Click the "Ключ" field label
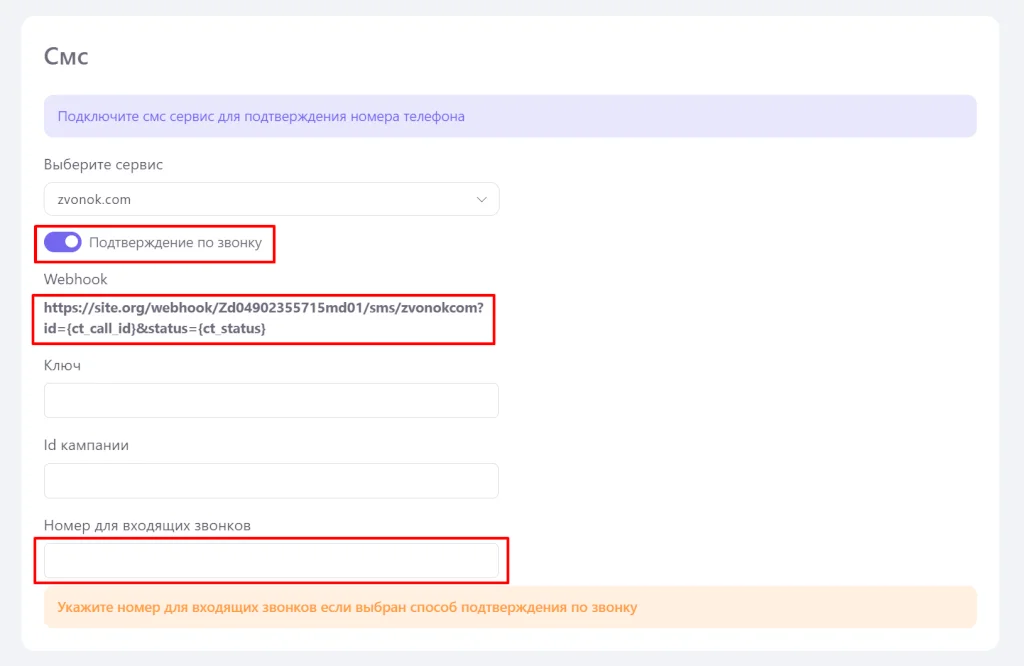Image resolution: width=1024 pixels, height=666 pixels. [62, 365]
